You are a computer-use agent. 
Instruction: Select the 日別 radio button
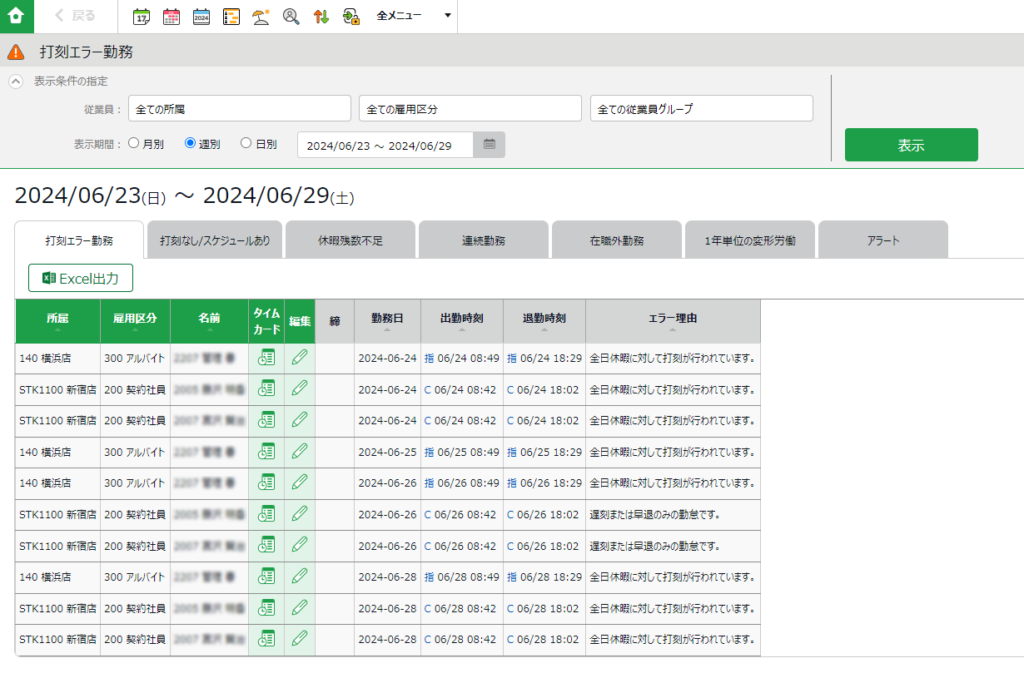click(246, 144)
